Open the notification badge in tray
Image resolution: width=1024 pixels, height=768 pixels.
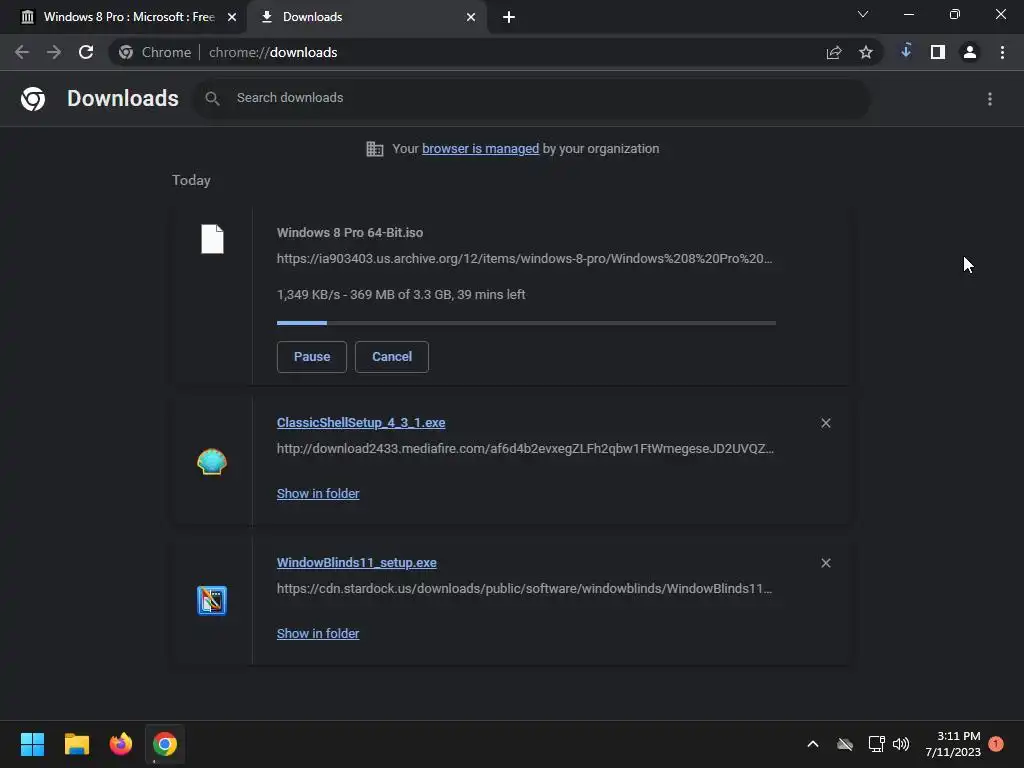click(996, 744)
